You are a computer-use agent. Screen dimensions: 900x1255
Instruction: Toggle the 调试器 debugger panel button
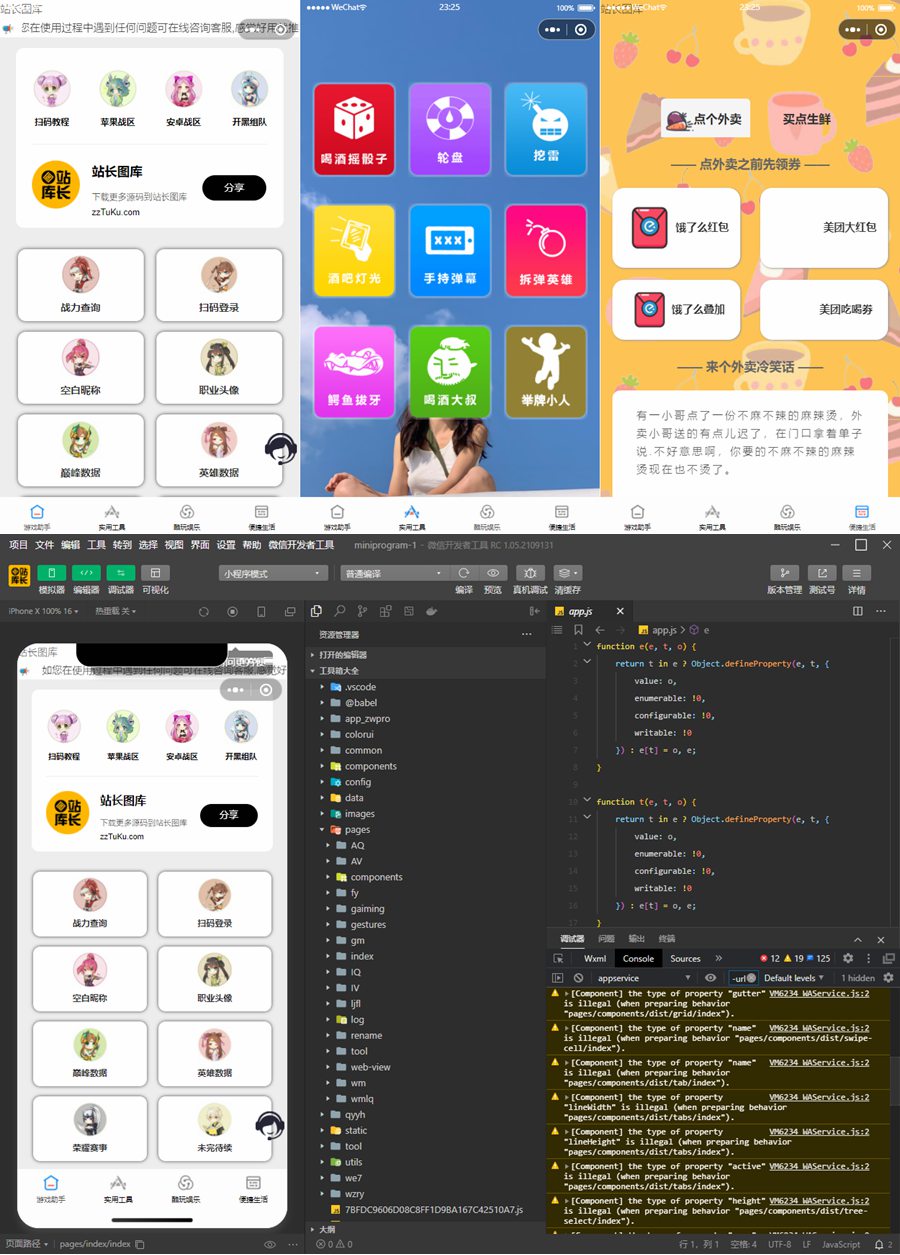(121, 573)
